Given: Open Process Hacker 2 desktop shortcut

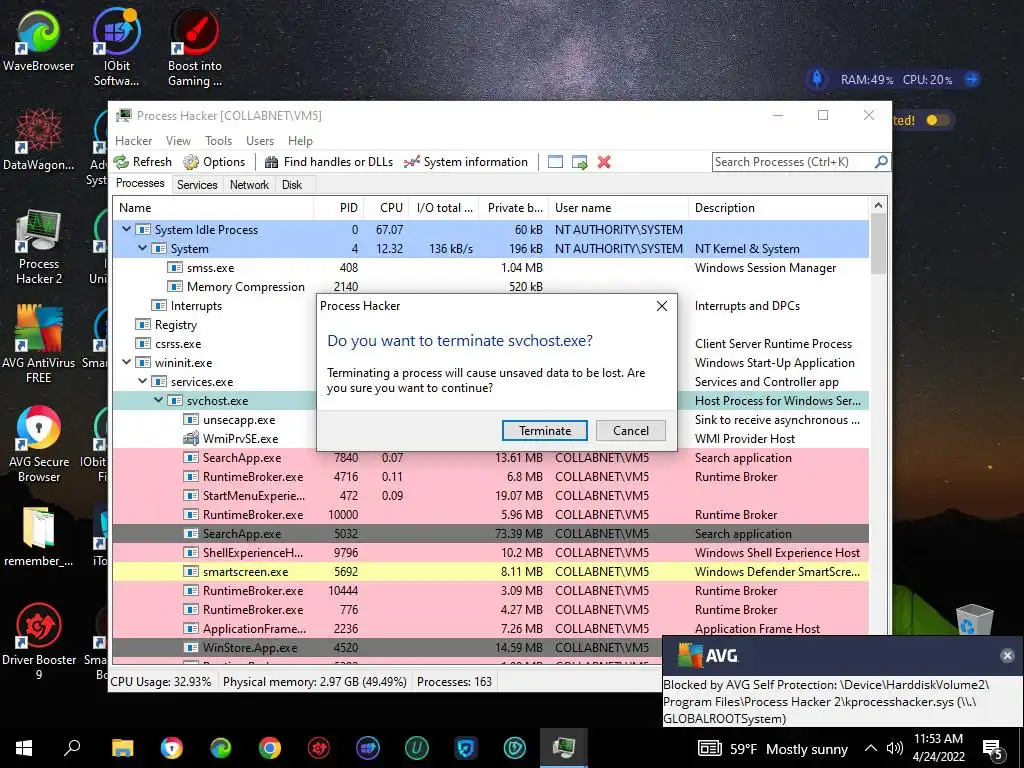Looking at the screenshot, I should [39, 247].
